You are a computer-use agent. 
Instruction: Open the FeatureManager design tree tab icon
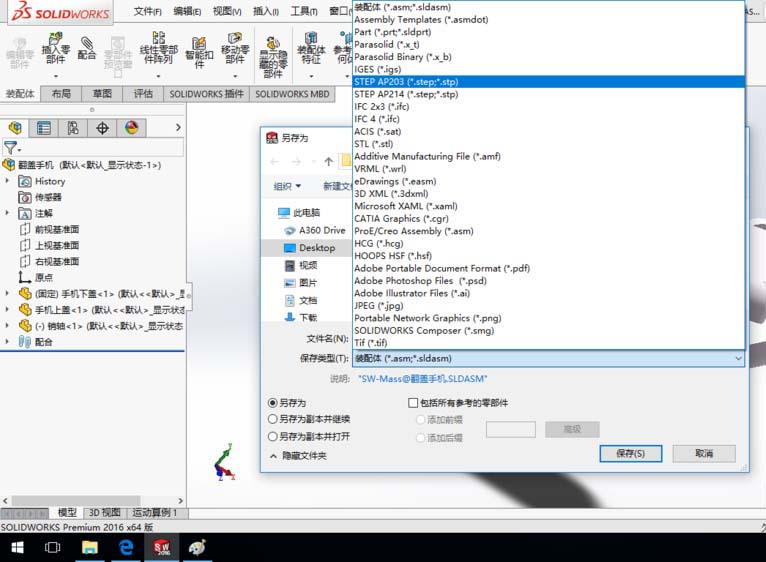click(15, 128)
